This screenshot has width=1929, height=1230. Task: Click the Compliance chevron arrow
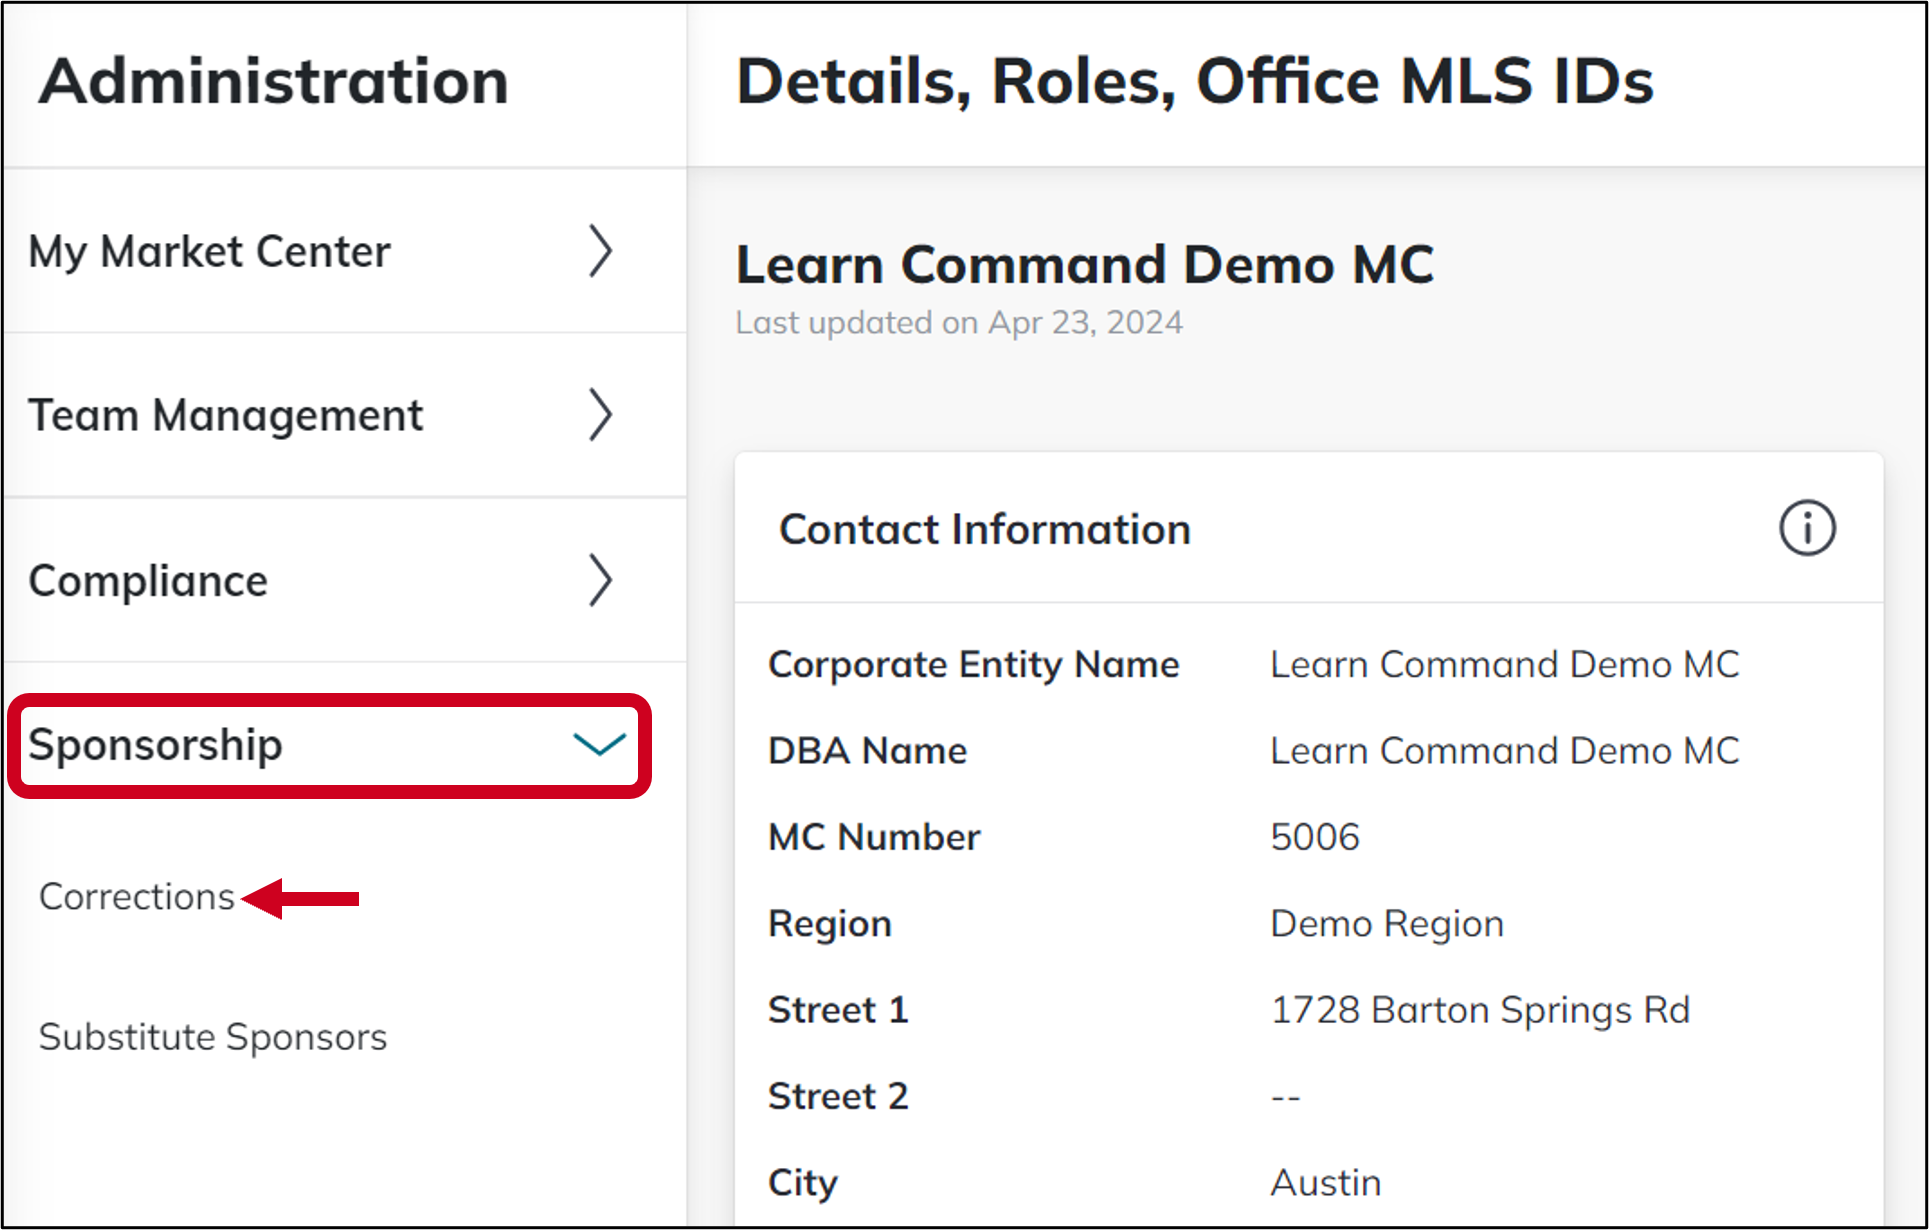pos(600,581)
